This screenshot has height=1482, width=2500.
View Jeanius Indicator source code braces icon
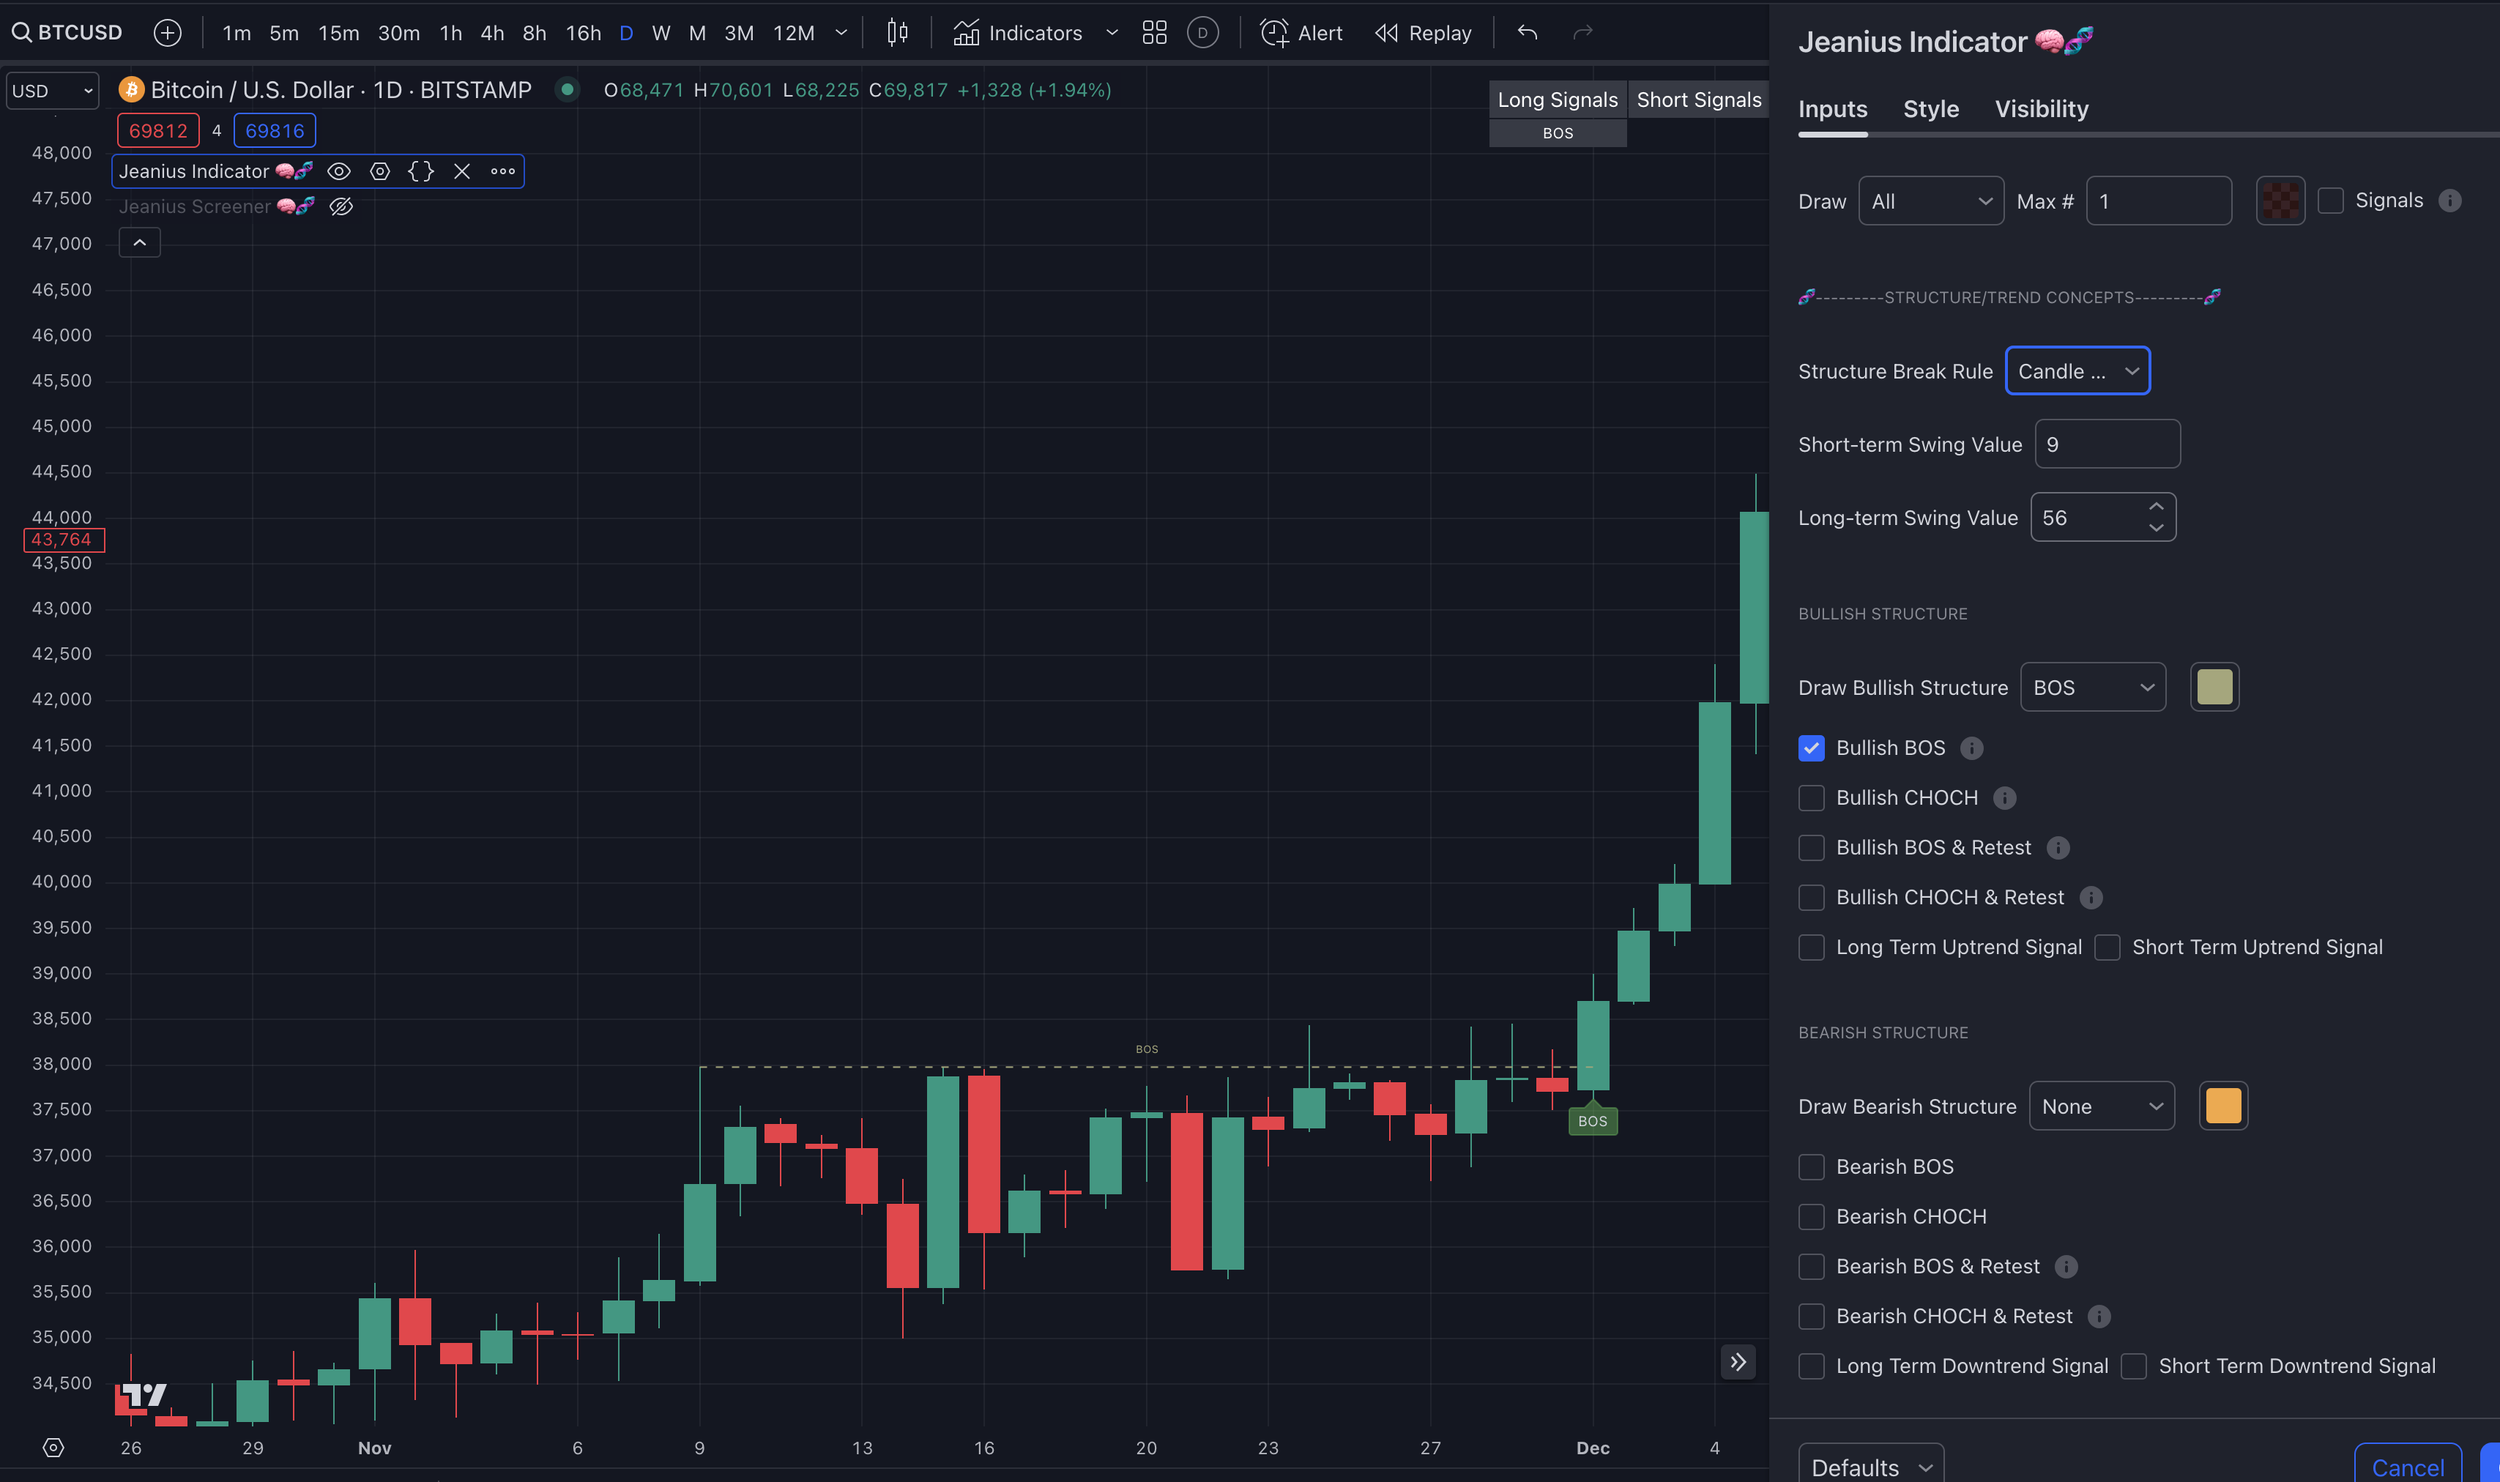pos(421,171)
